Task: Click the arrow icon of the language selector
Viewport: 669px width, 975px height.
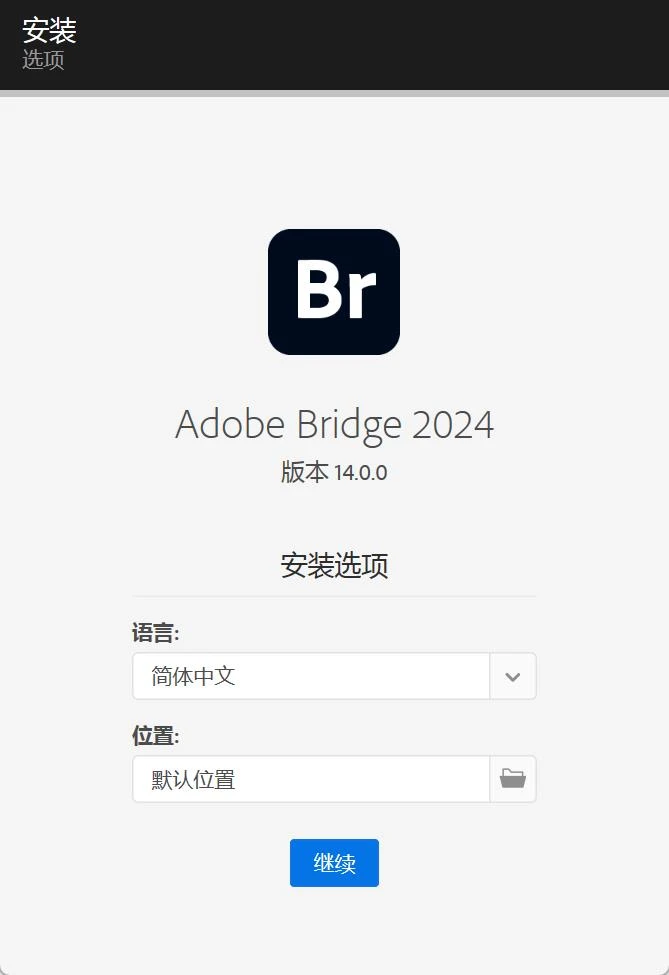Action: pos(512,676)
